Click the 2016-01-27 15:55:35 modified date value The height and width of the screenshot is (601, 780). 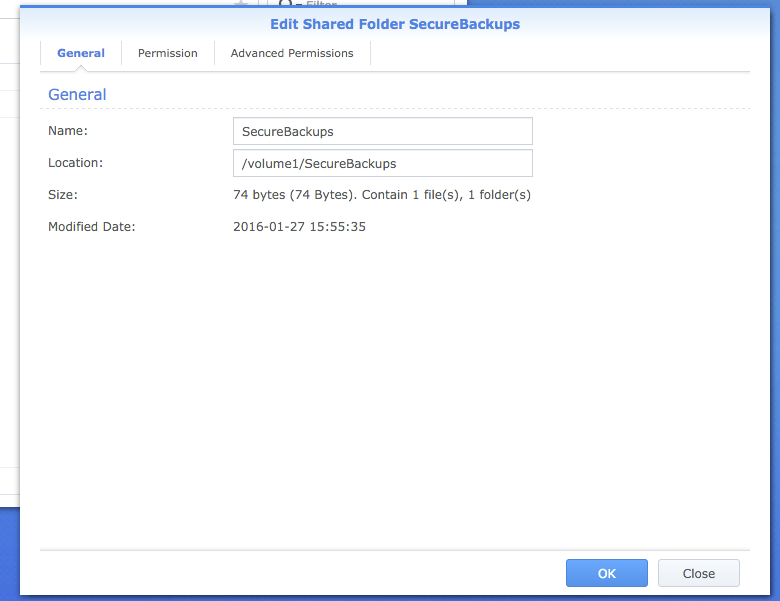click(299, 227)
